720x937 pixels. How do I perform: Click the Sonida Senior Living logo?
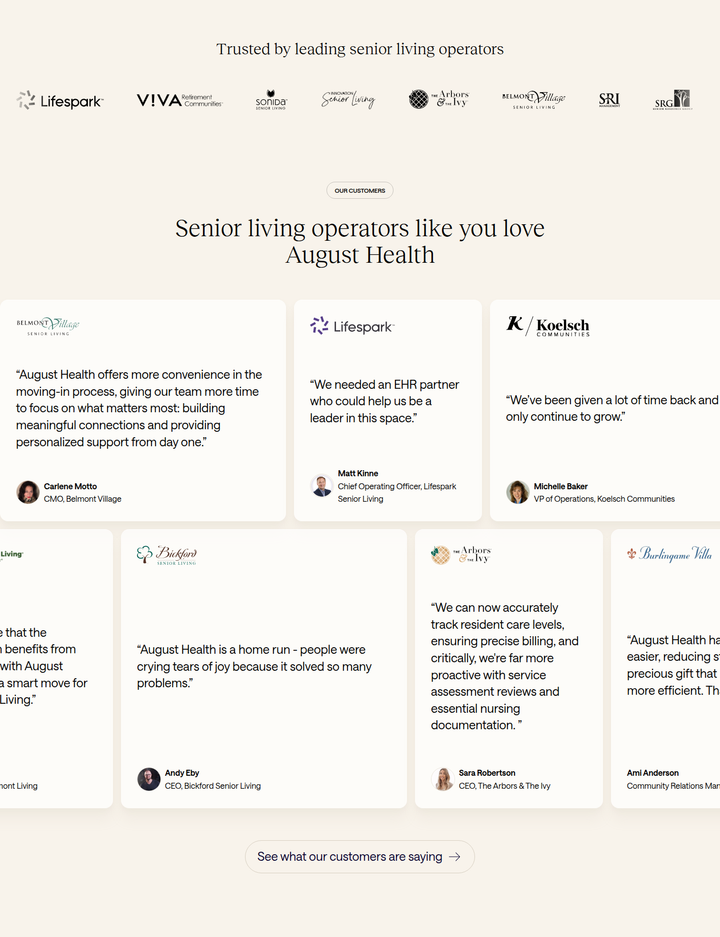click(271, 100)
